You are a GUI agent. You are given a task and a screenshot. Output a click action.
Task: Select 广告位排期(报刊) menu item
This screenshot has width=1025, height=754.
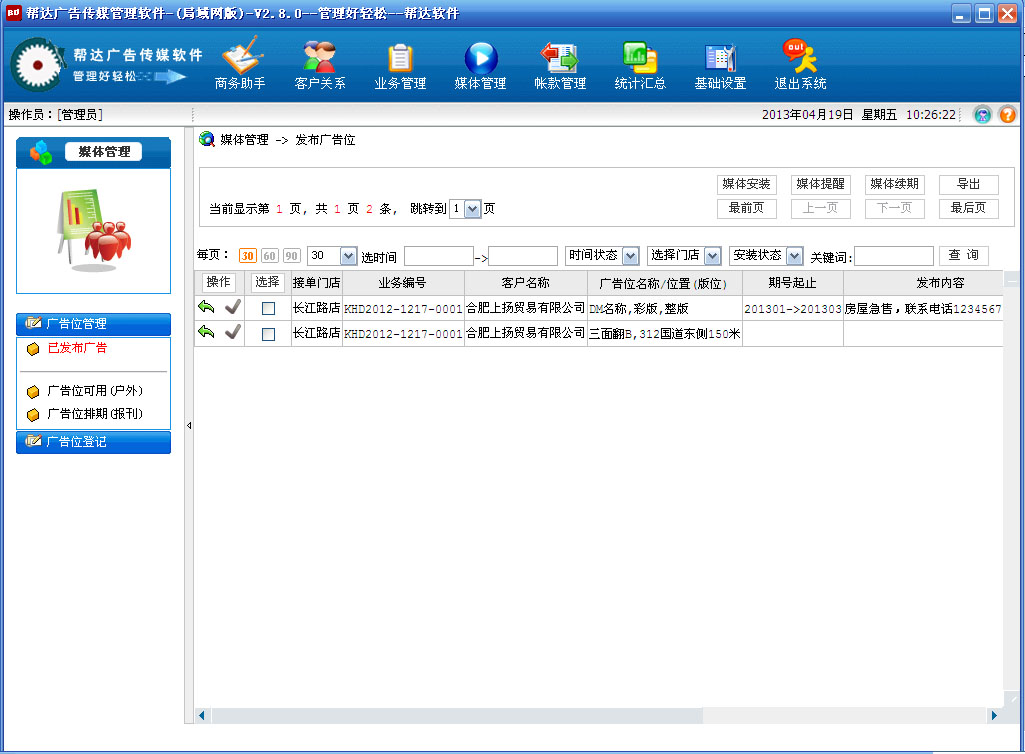pos(95,414)
